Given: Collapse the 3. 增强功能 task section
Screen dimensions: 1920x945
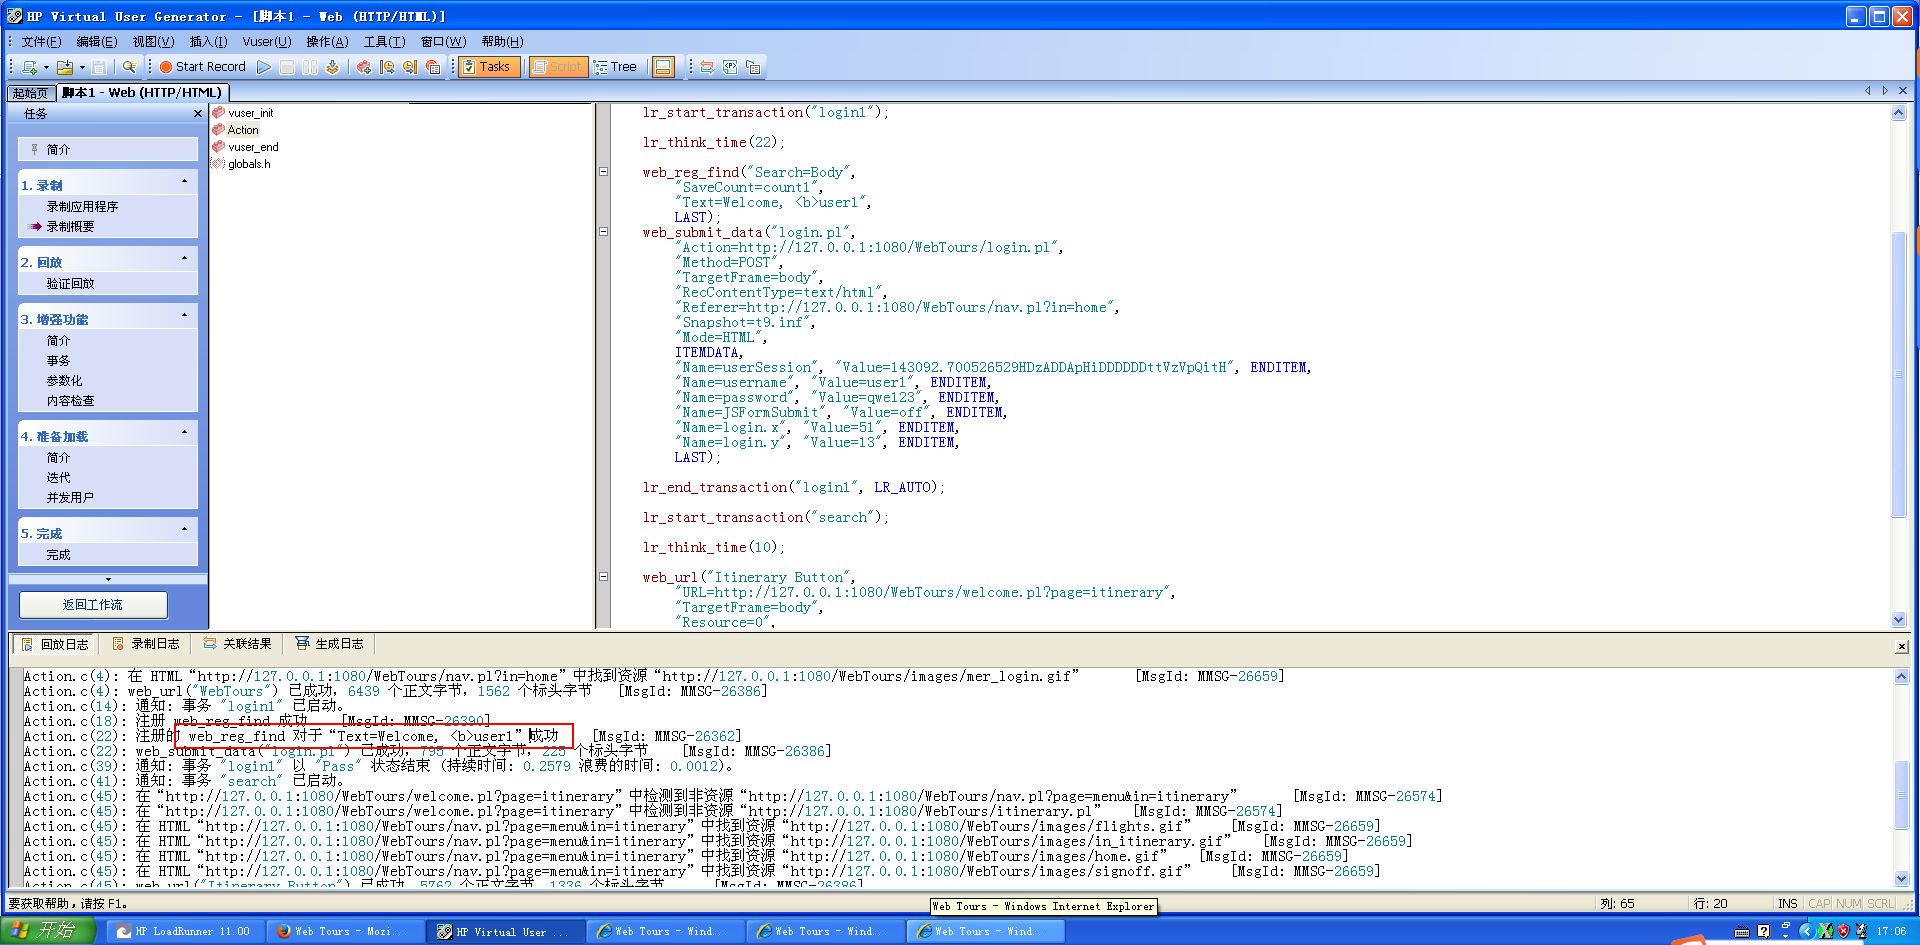Looking at the screenshot, I should tap(184, 316).
